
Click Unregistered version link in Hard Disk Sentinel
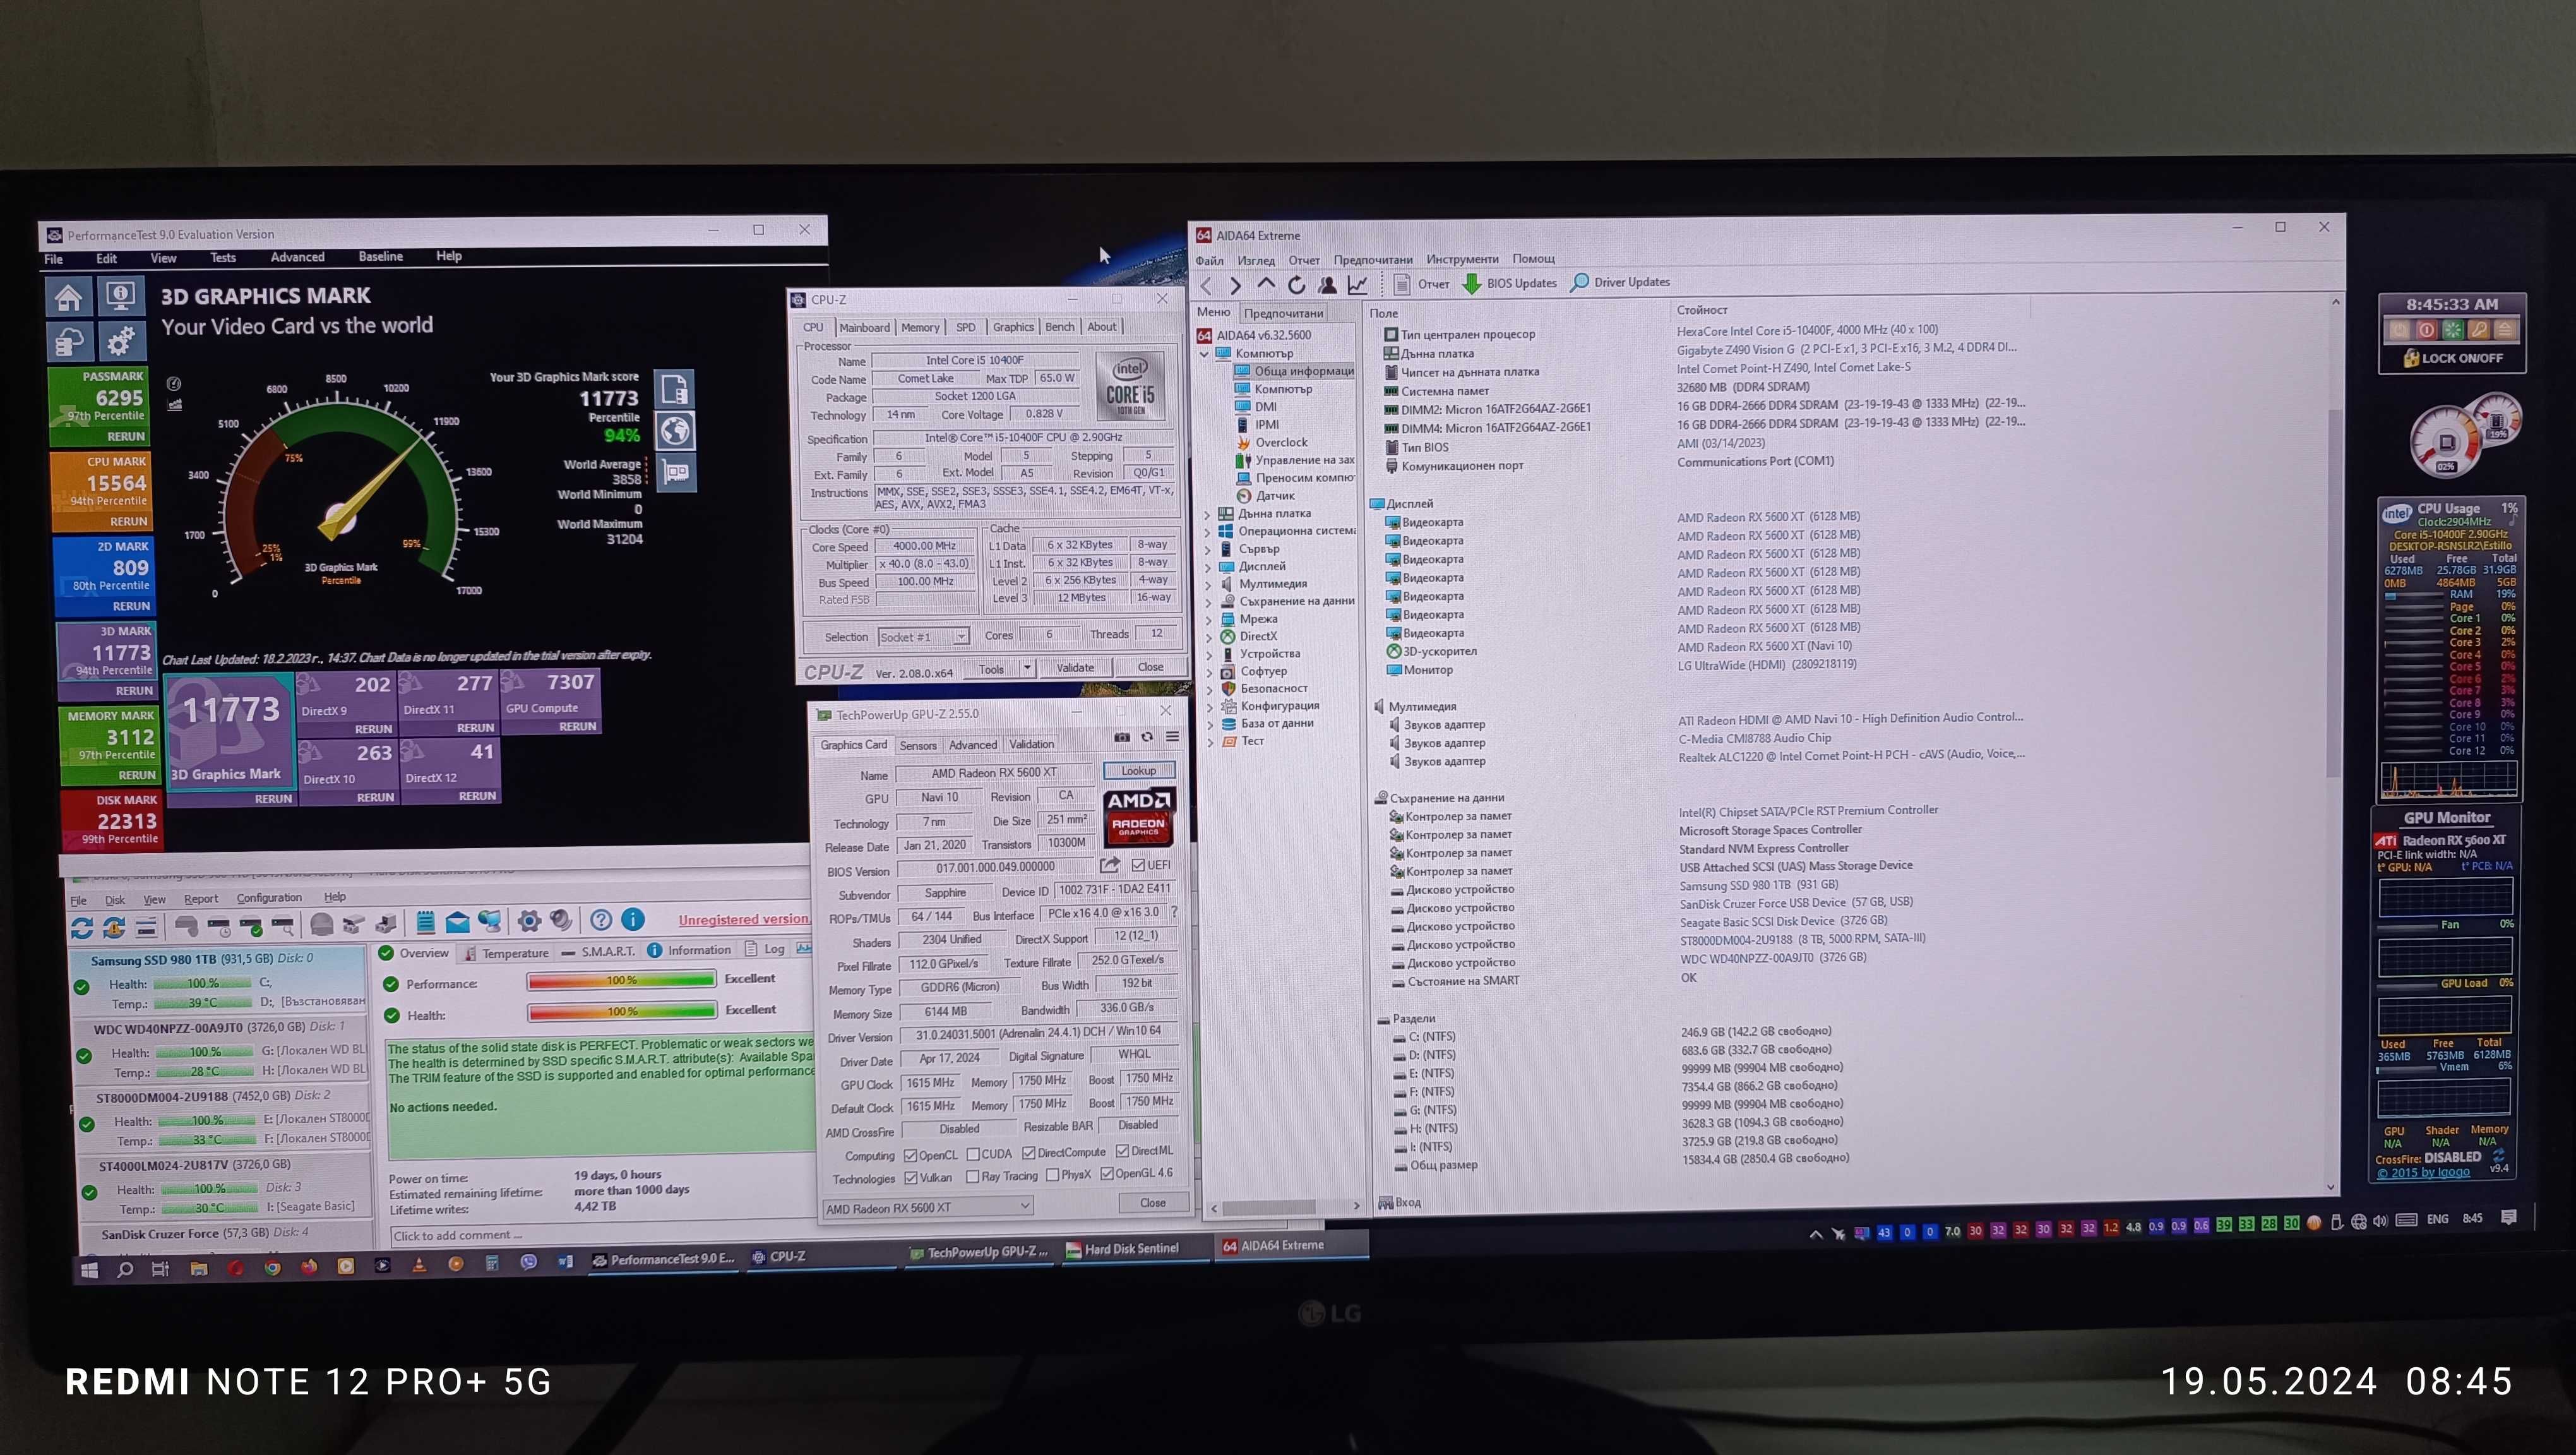click(743, 919)
